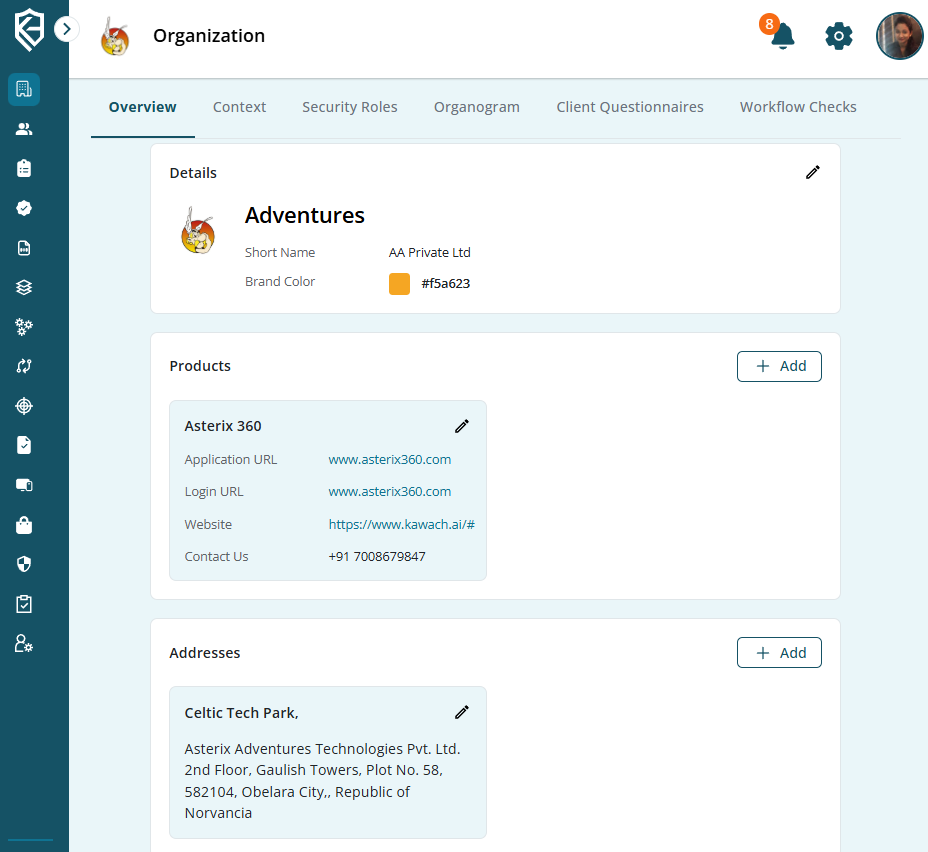This screenshot has height=852, width=928.
Task: Add a new address
Action: click(x=779, y=652)
